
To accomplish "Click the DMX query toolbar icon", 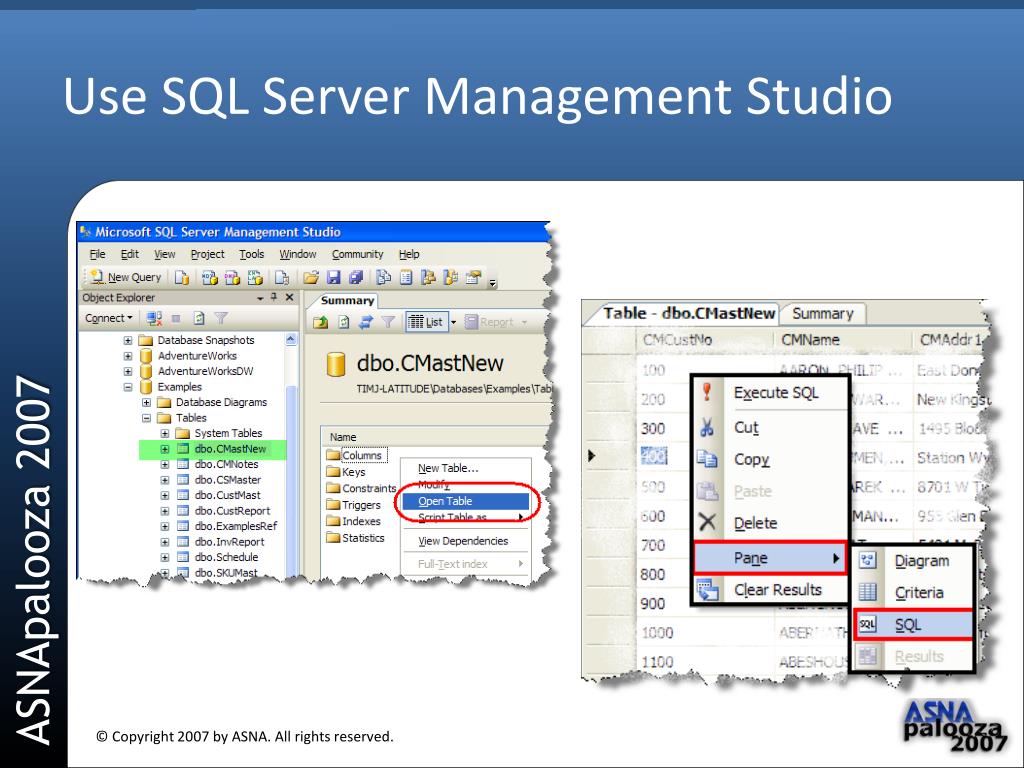I will pyautogui.click(x=232, y=278).
